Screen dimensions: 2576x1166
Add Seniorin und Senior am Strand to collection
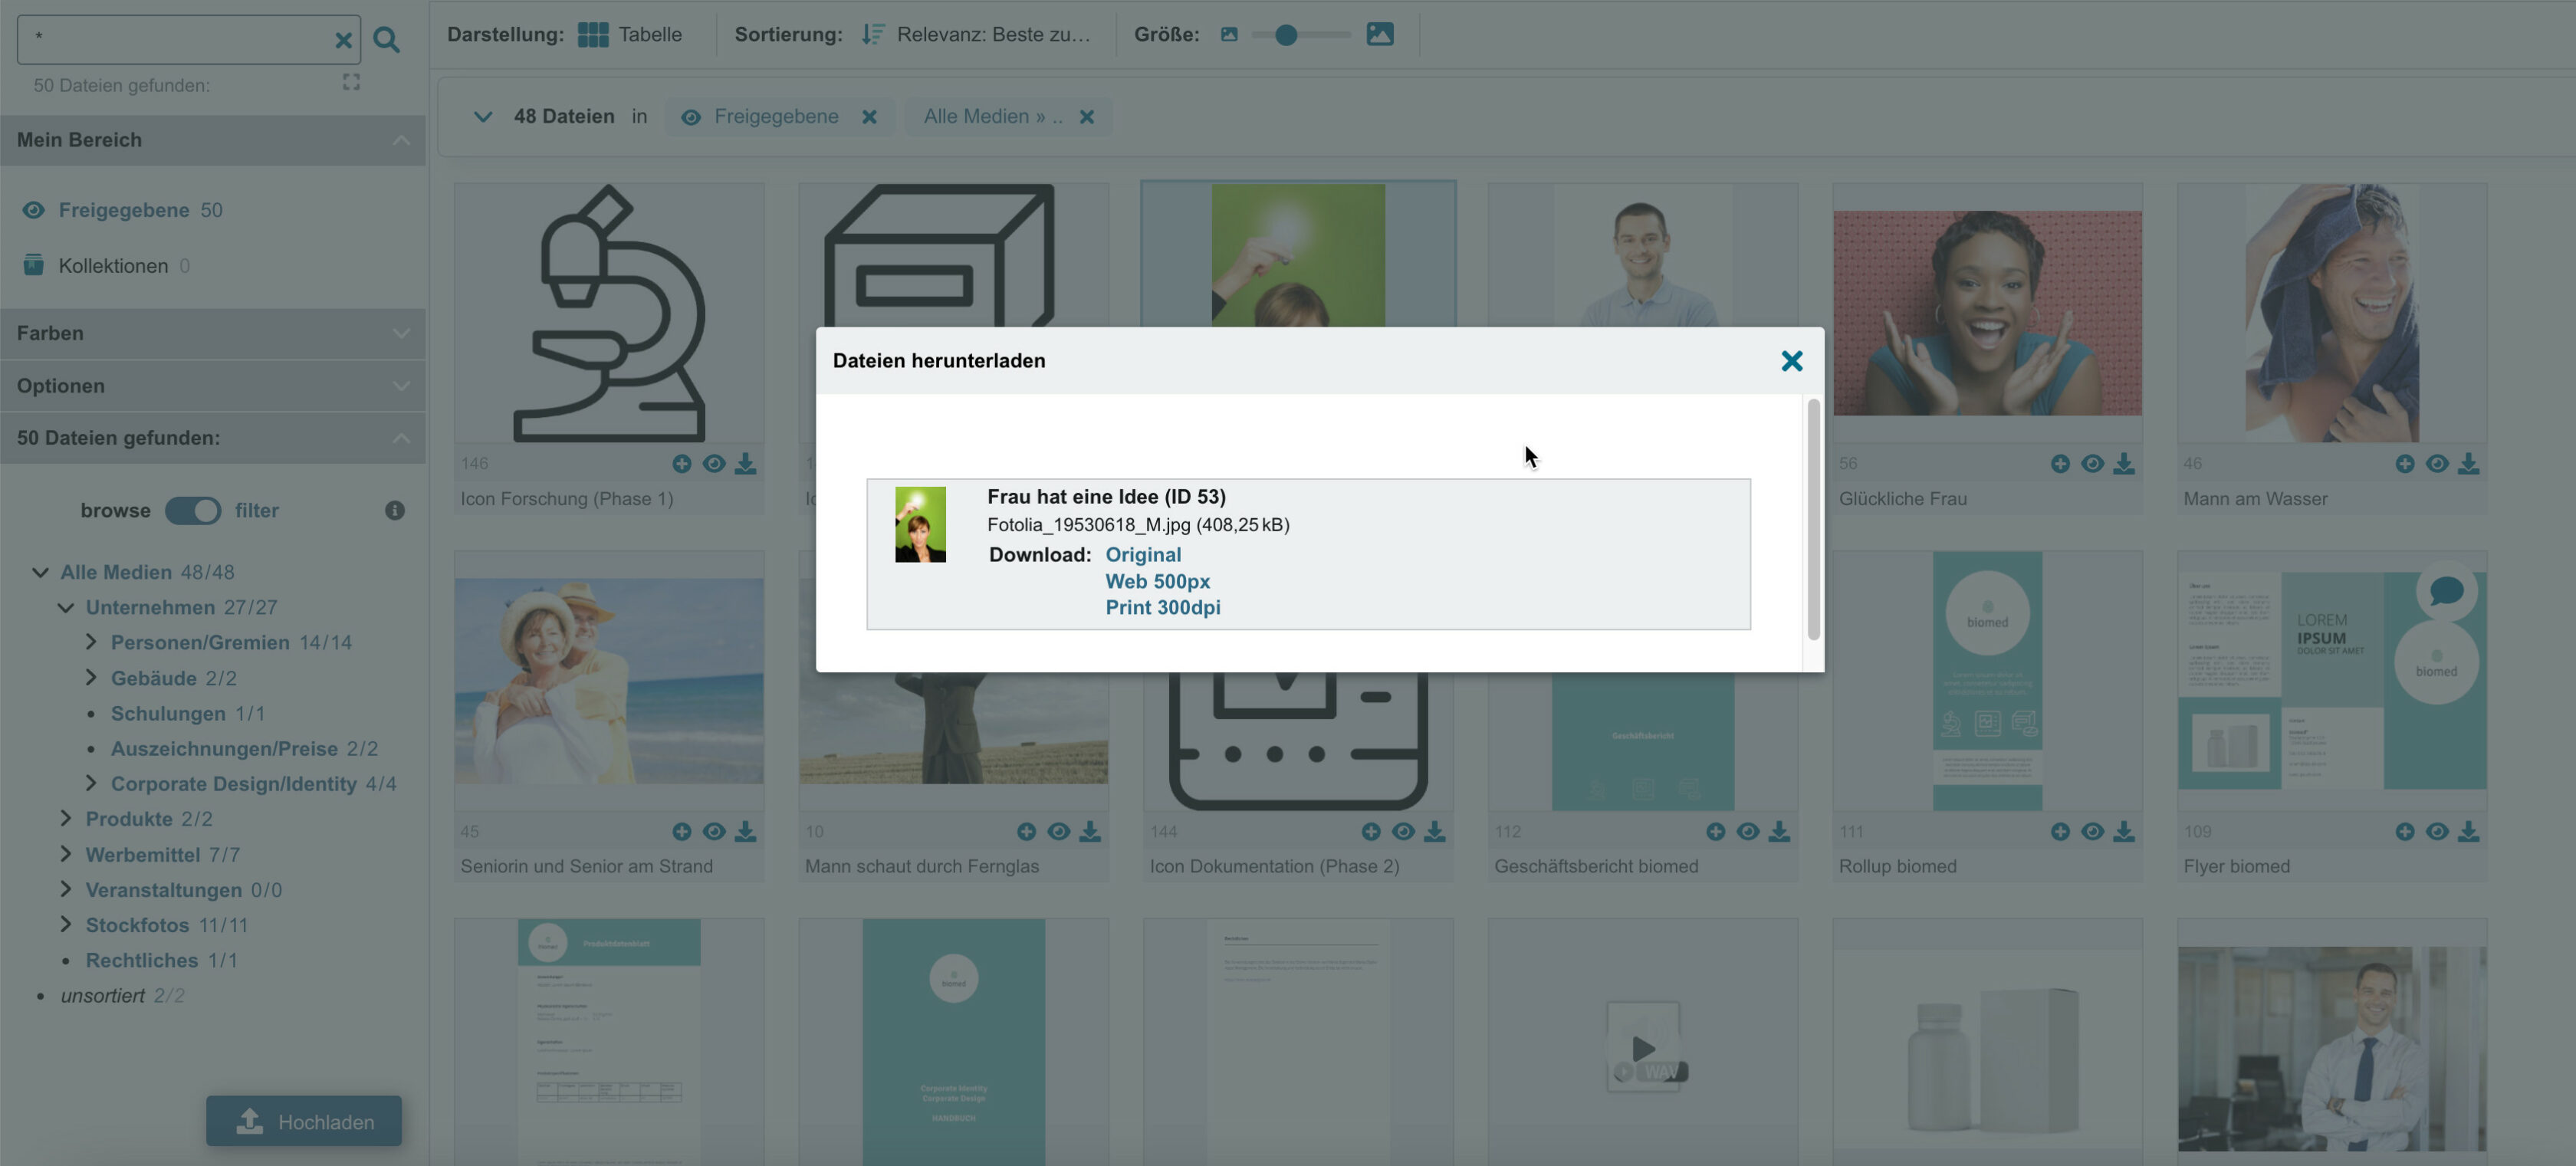pyautogui.click(x=682, y=832)
